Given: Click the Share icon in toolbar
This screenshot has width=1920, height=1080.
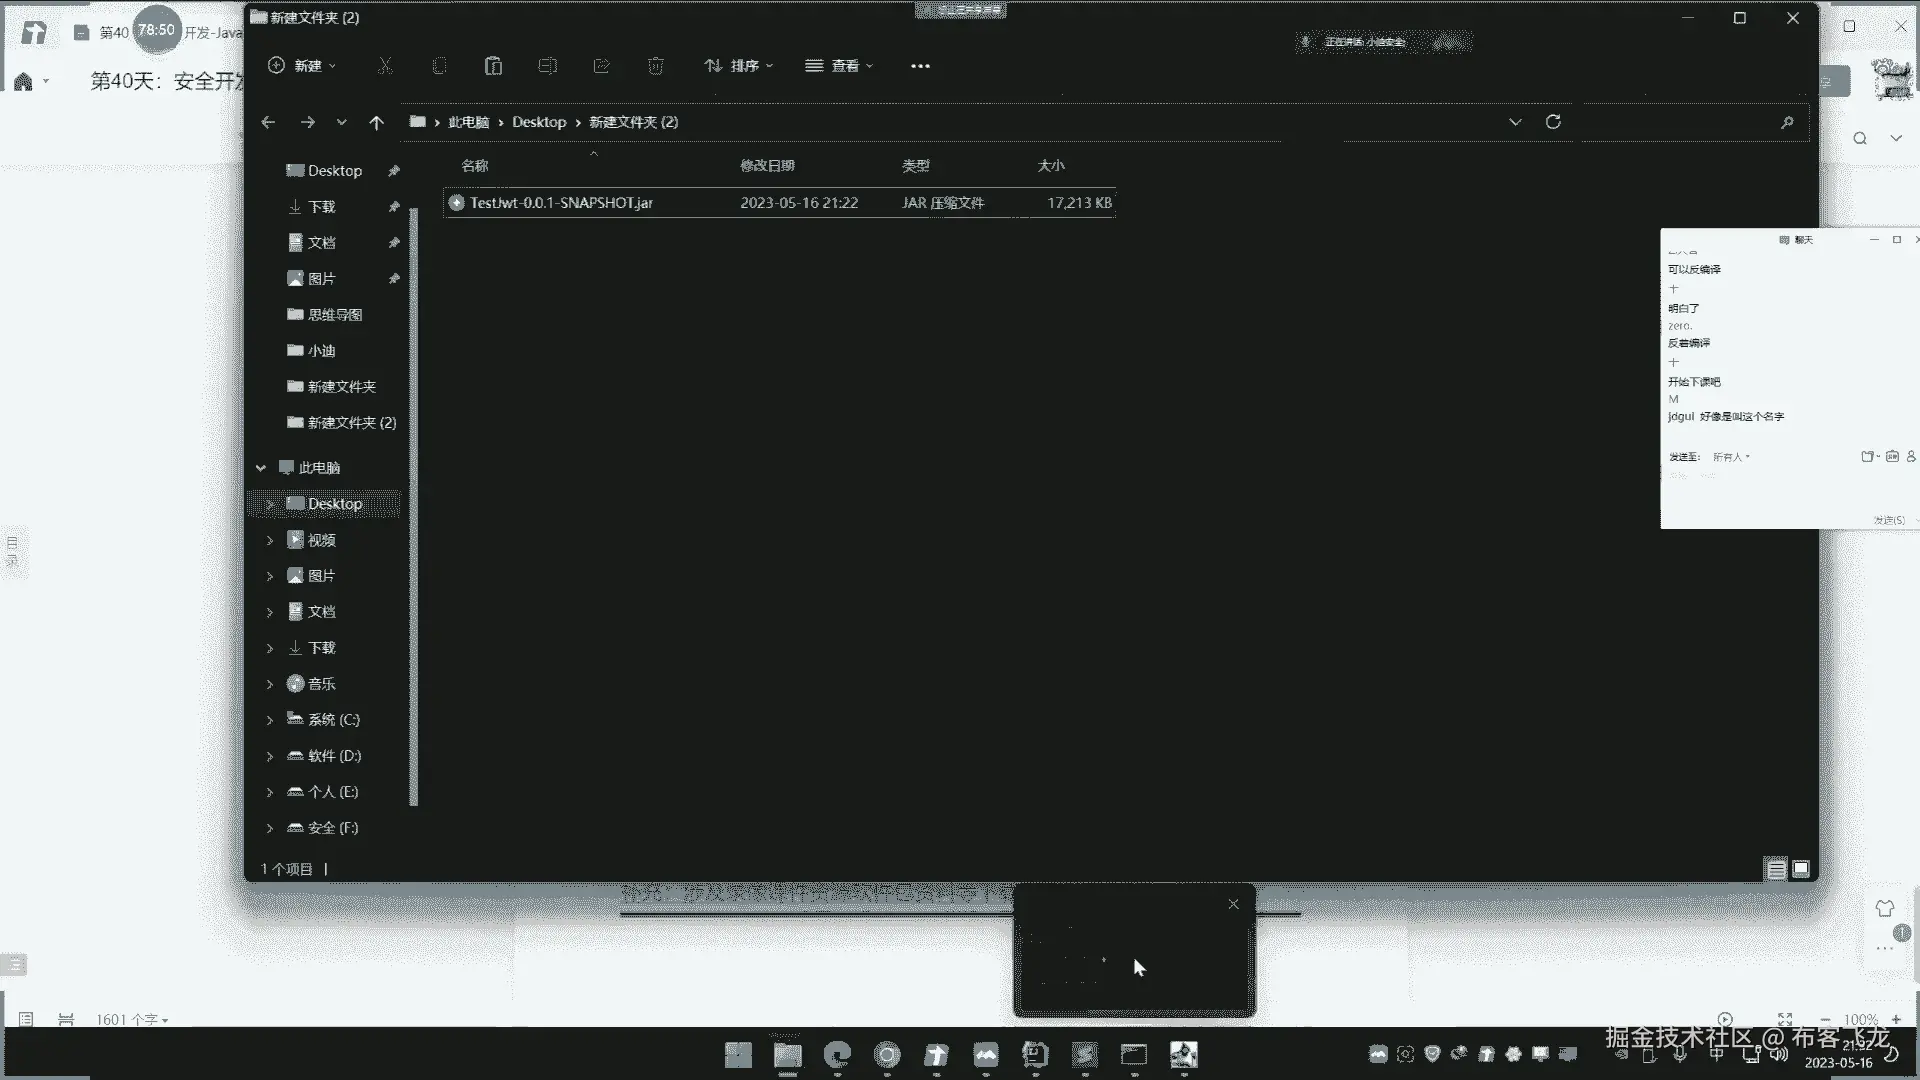Looking at the screenshot, I should click(x=602, y=66).
